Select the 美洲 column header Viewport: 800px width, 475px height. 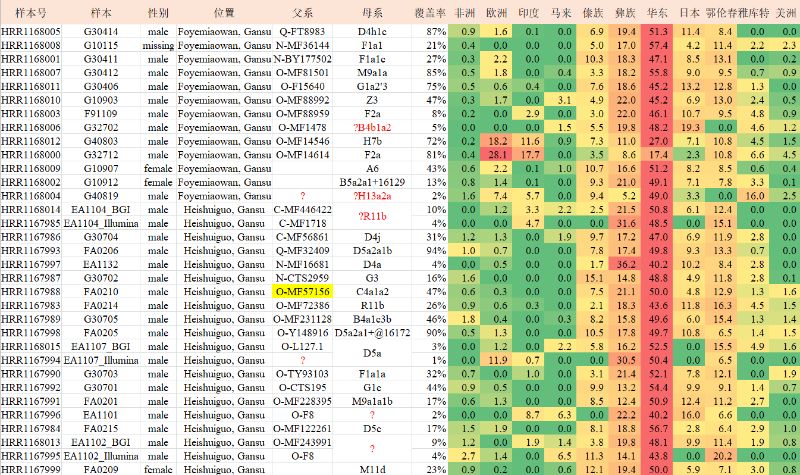[786, 13]
